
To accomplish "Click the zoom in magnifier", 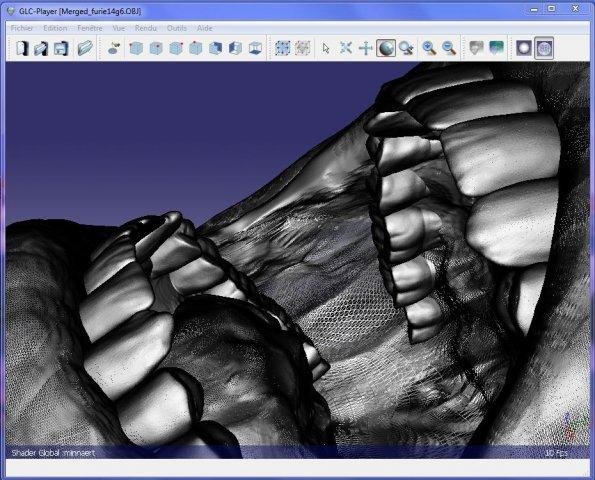I will (x=429, y=48).
